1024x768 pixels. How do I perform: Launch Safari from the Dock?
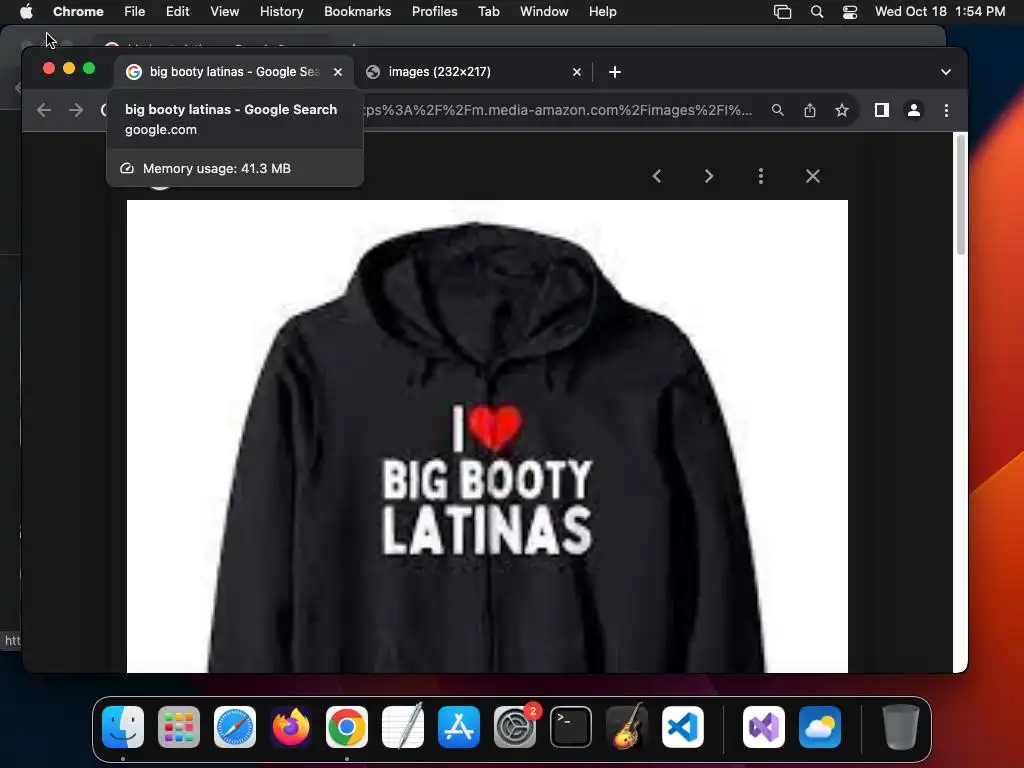click(x=235, y=727)
